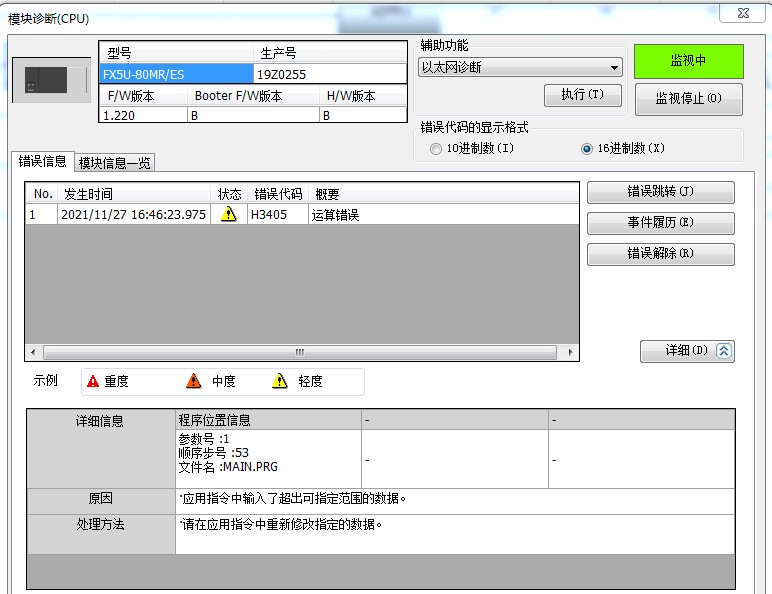
Task: Click the red 重度 severity legend icon
Action: tap(93, 381)
